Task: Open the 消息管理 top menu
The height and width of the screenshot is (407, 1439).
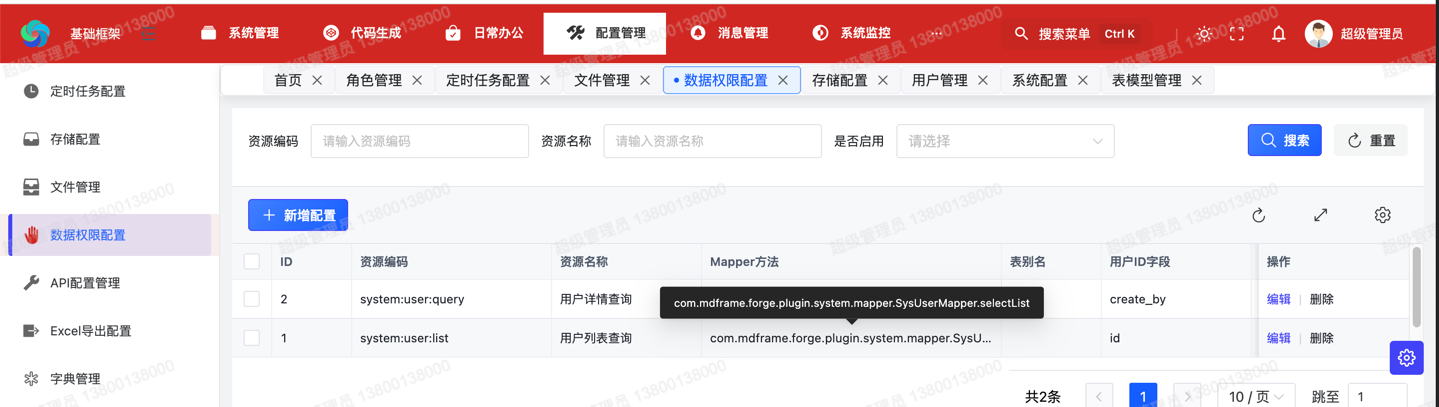Action: click(730, 33)
